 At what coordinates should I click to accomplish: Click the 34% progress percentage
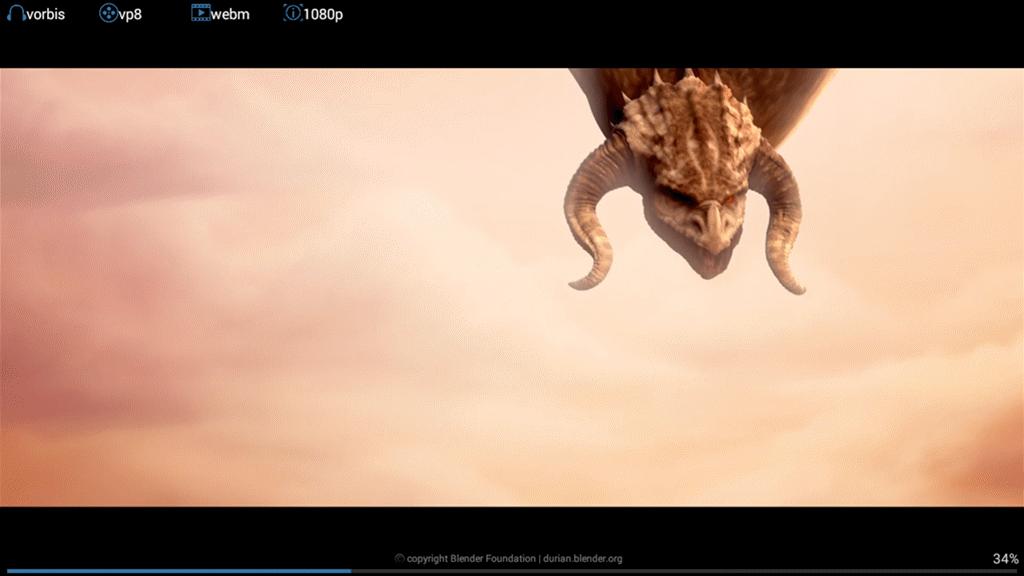[1005, 559]
